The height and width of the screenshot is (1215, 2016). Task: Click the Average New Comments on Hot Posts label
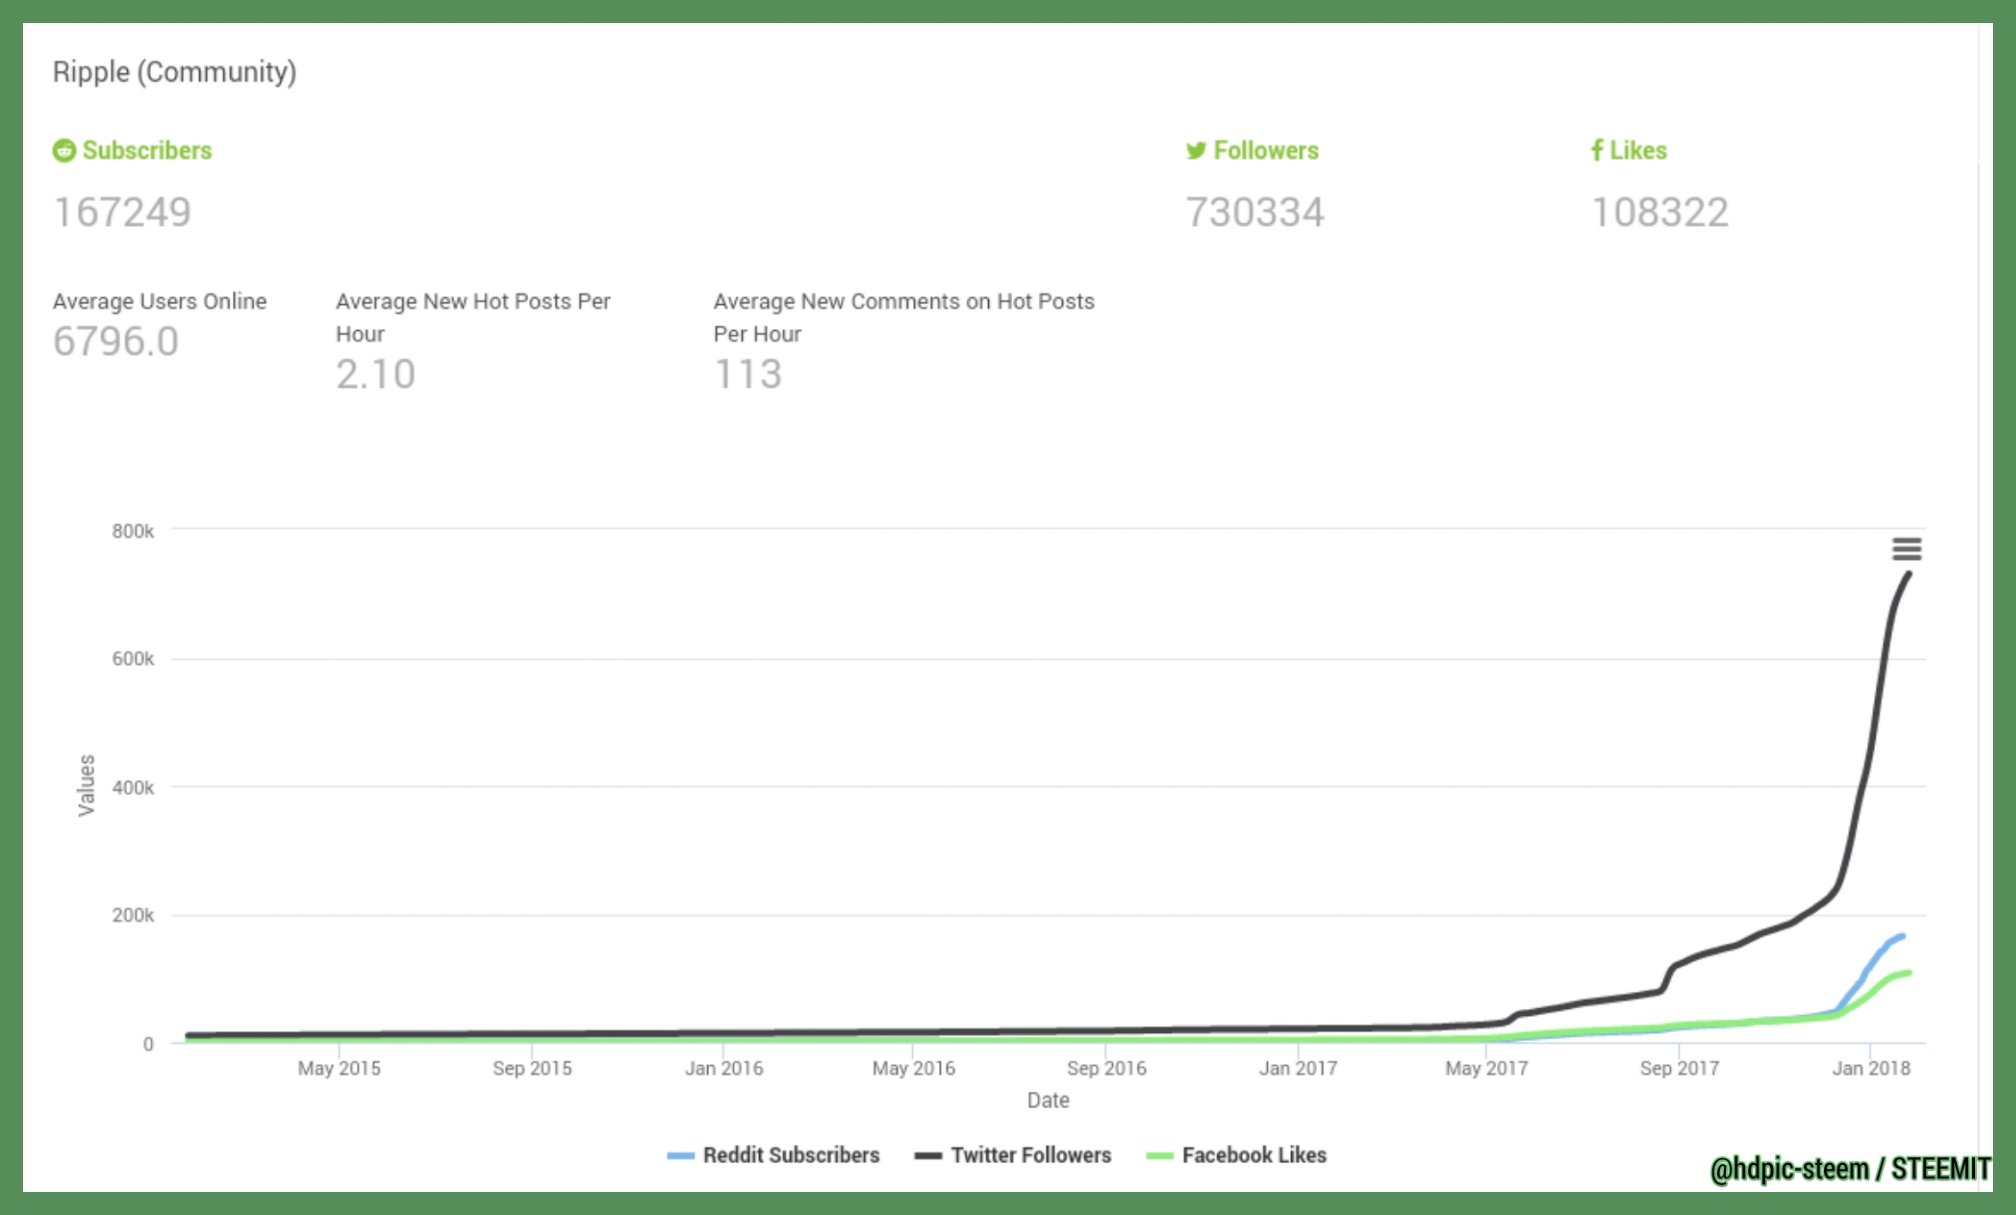point(904,317)
